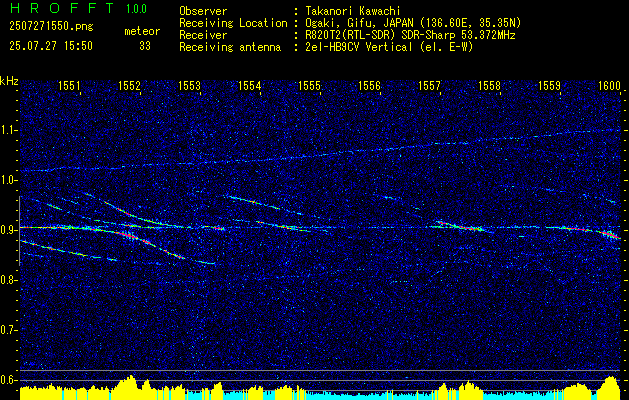
Task: Click the 1558 time marker
Action: [489, 85]
